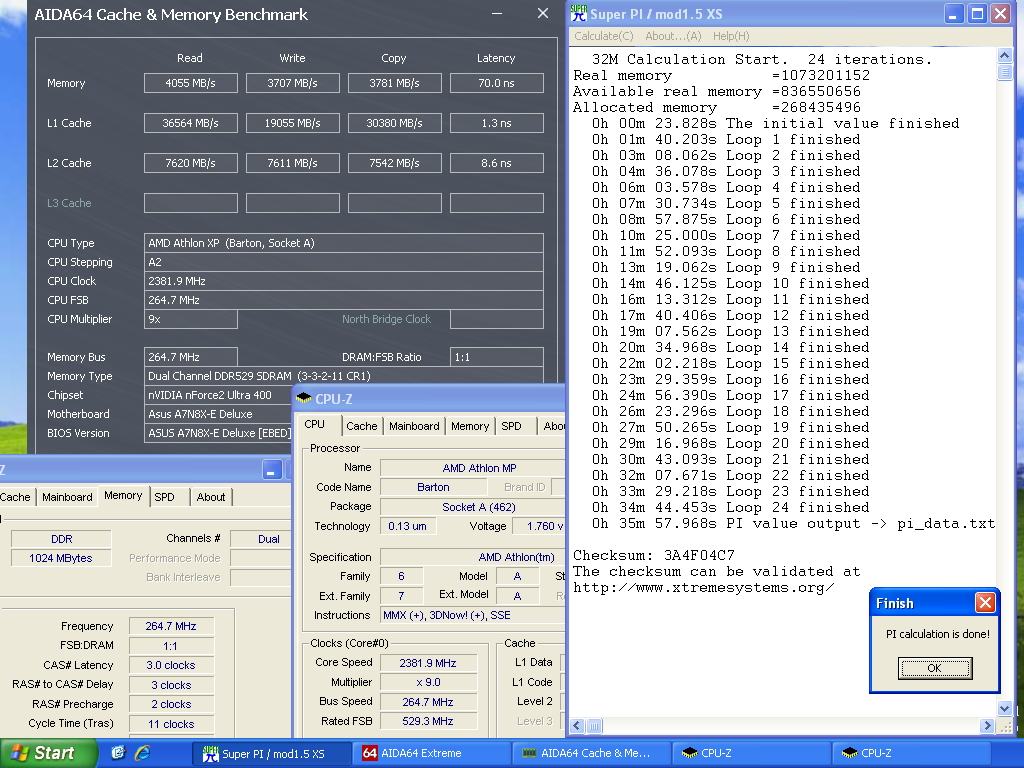Click the Instructions field MMX (+), 3DNow! (+), SSE

click(473, 615)
